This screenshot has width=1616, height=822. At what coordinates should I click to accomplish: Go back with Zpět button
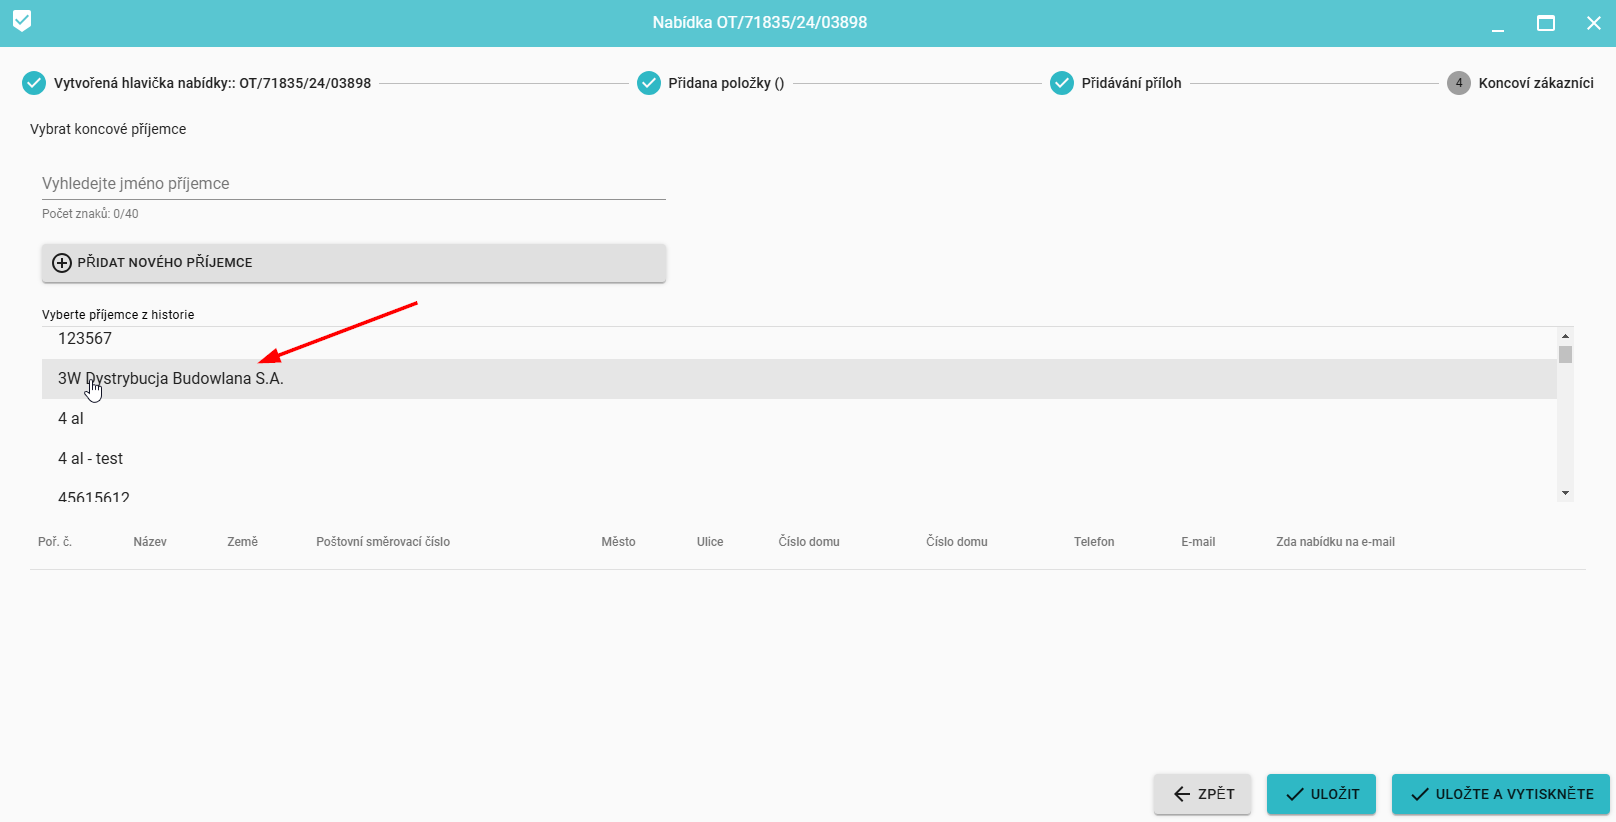pos(1203,794)
